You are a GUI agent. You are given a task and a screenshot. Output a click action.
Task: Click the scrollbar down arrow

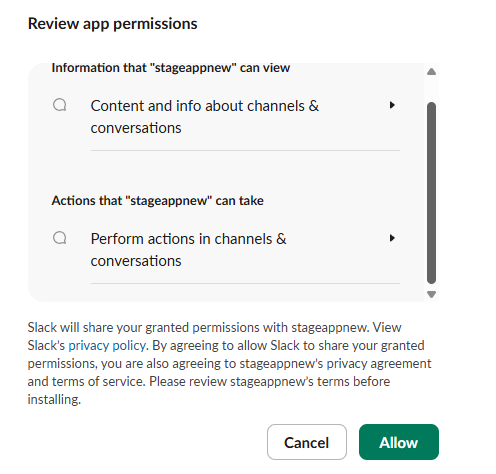pyautogui.click(x=431, y=294)
